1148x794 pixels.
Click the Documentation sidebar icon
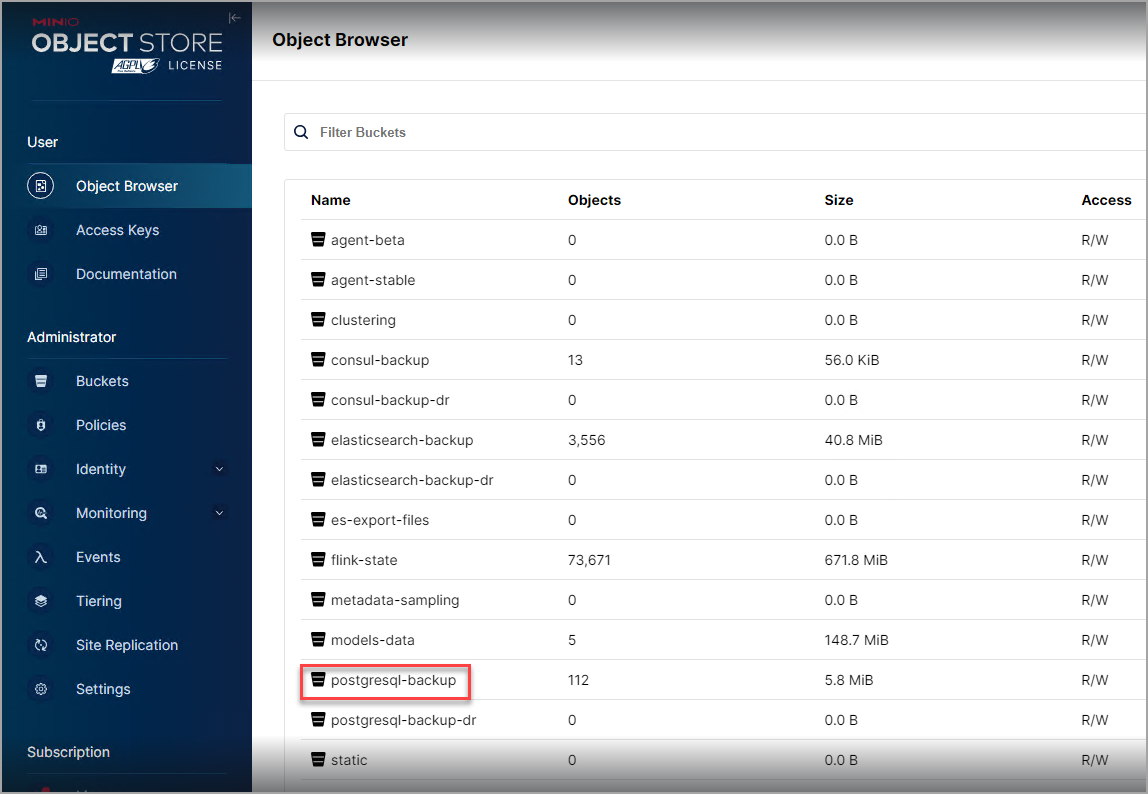pyautogui.click(x=41, y=274)
